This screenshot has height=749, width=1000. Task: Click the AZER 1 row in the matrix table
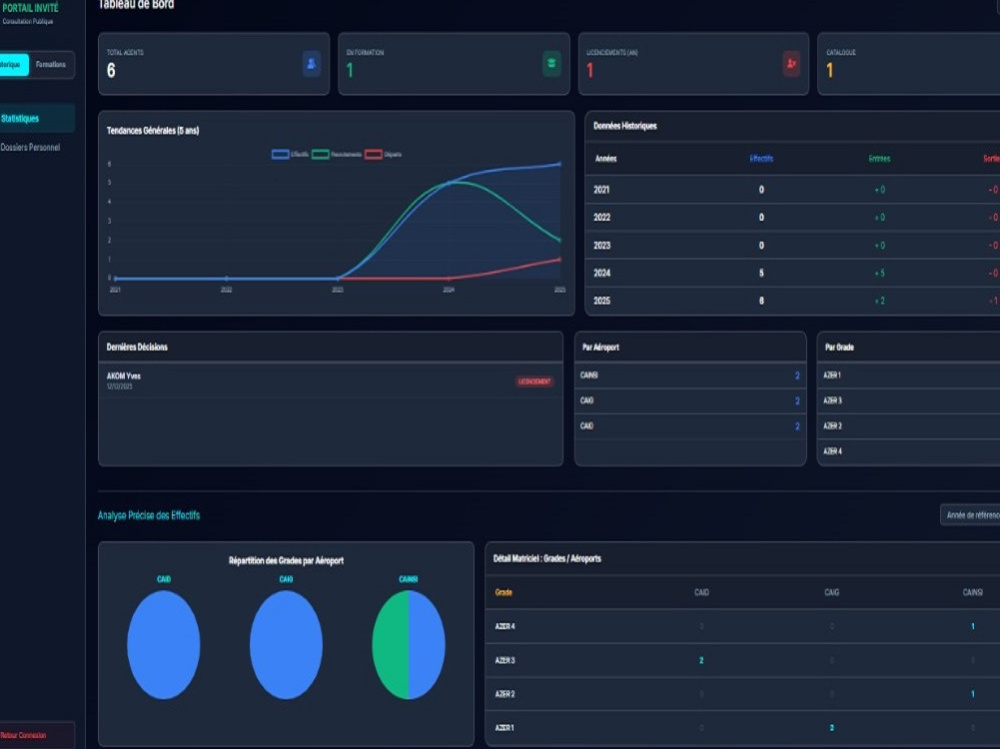pyautogui.click(x=743, y=728)
